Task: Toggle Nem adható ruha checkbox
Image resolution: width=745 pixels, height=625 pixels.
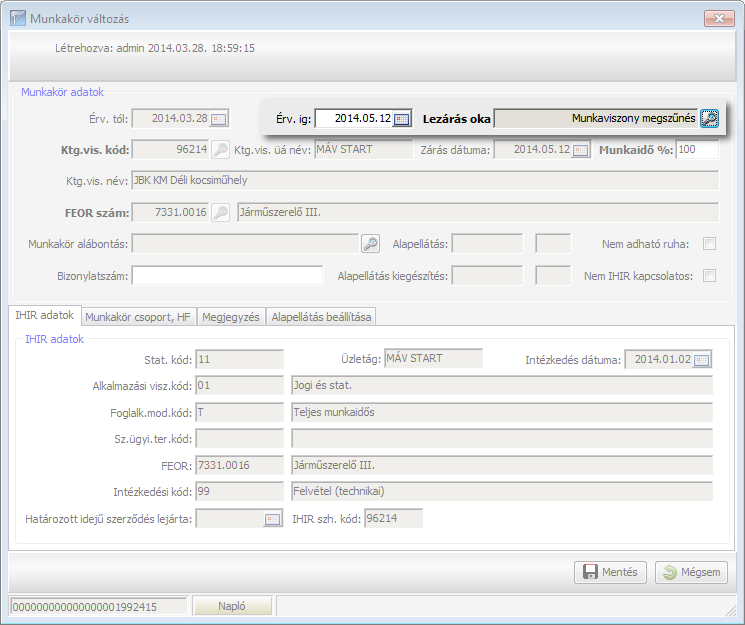Action: 709,244
